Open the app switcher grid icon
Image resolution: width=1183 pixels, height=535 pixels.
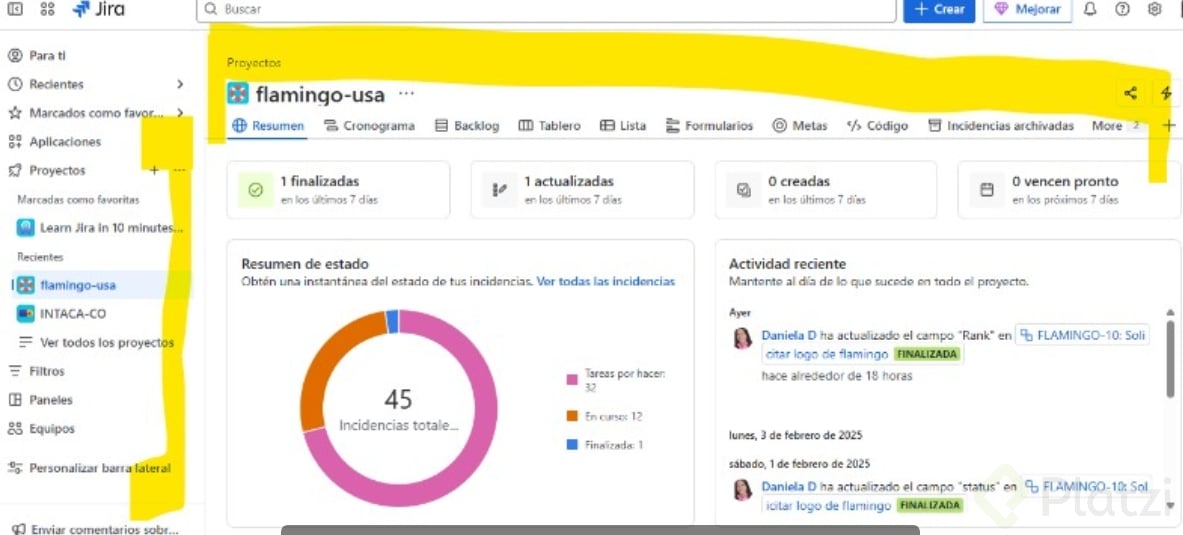click(x=47, y=9)
